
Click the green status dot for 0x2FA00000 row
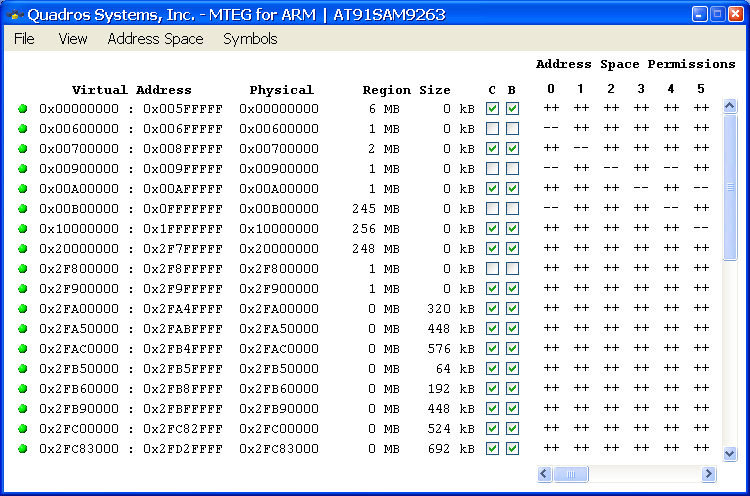pyautogui.click(x=22, y=309)
